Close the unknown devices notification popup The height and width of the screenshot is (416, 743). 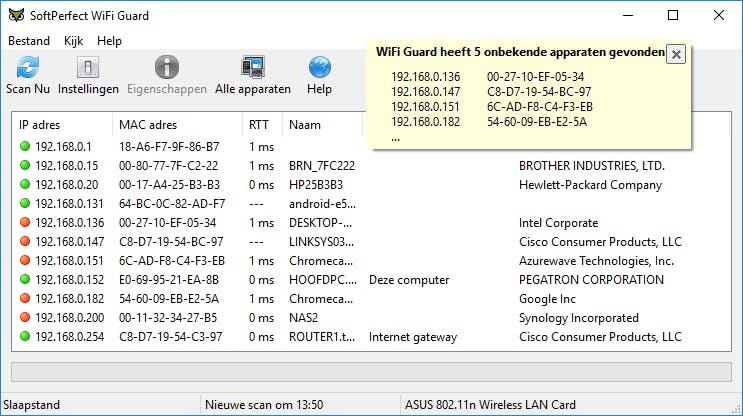[x=676, y=54]
